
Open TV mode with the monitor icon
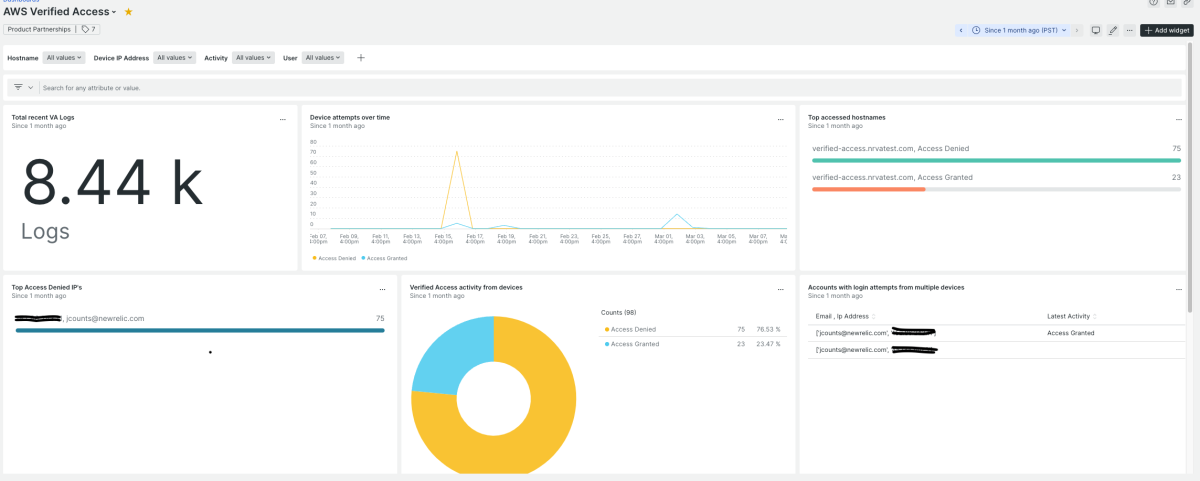pyautogui.click(x=1095, y=31)
